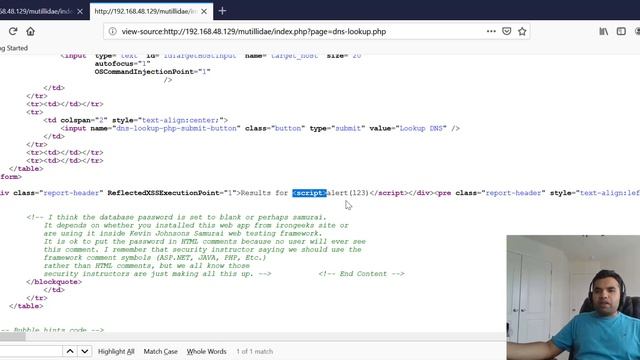Click the webcam video overlay
640x360 pixels.
(573, 298)
